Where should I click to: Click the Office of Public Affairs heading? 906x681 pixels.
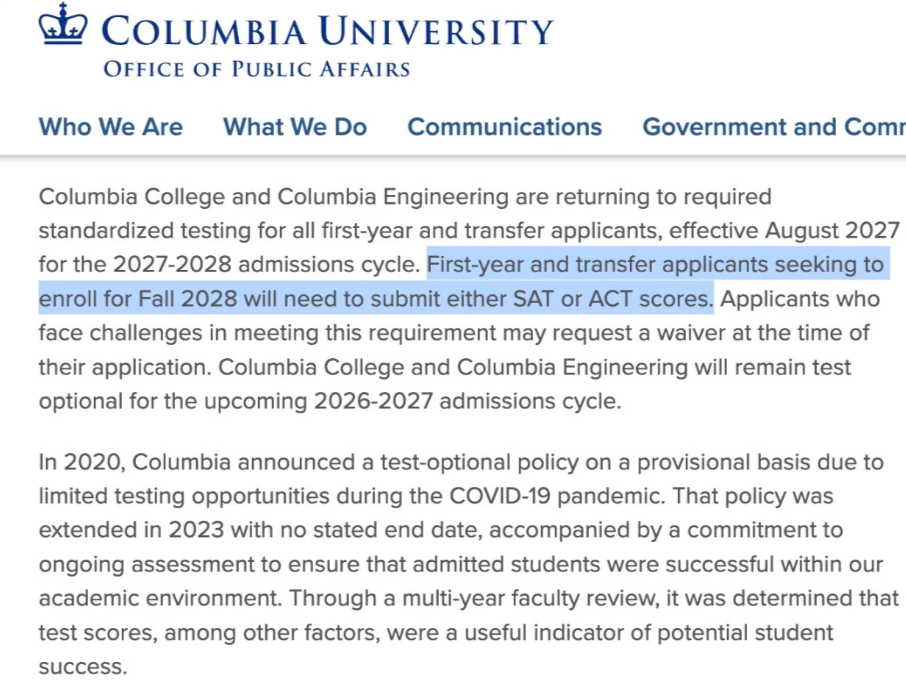[x=257, y=69]
